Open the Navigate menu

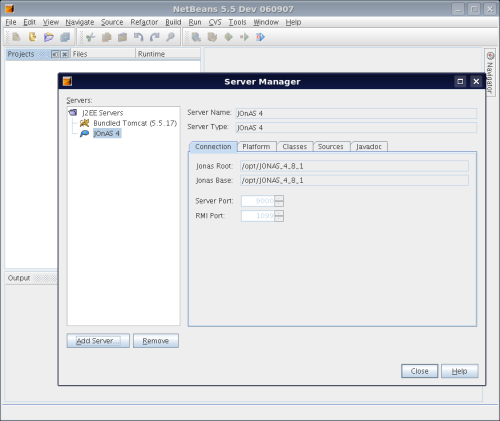(x=80, y=22)
